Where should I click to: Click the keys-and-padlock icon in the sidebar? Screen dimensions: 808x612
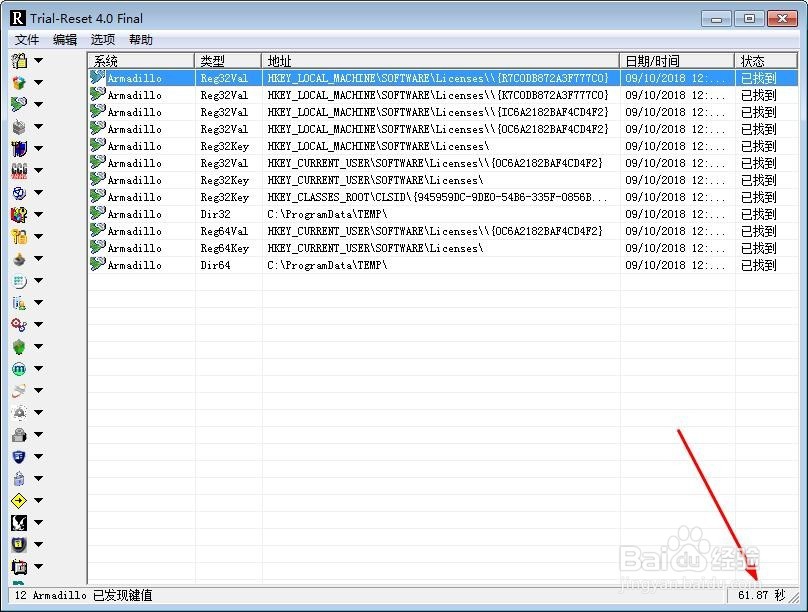point(19,61)
